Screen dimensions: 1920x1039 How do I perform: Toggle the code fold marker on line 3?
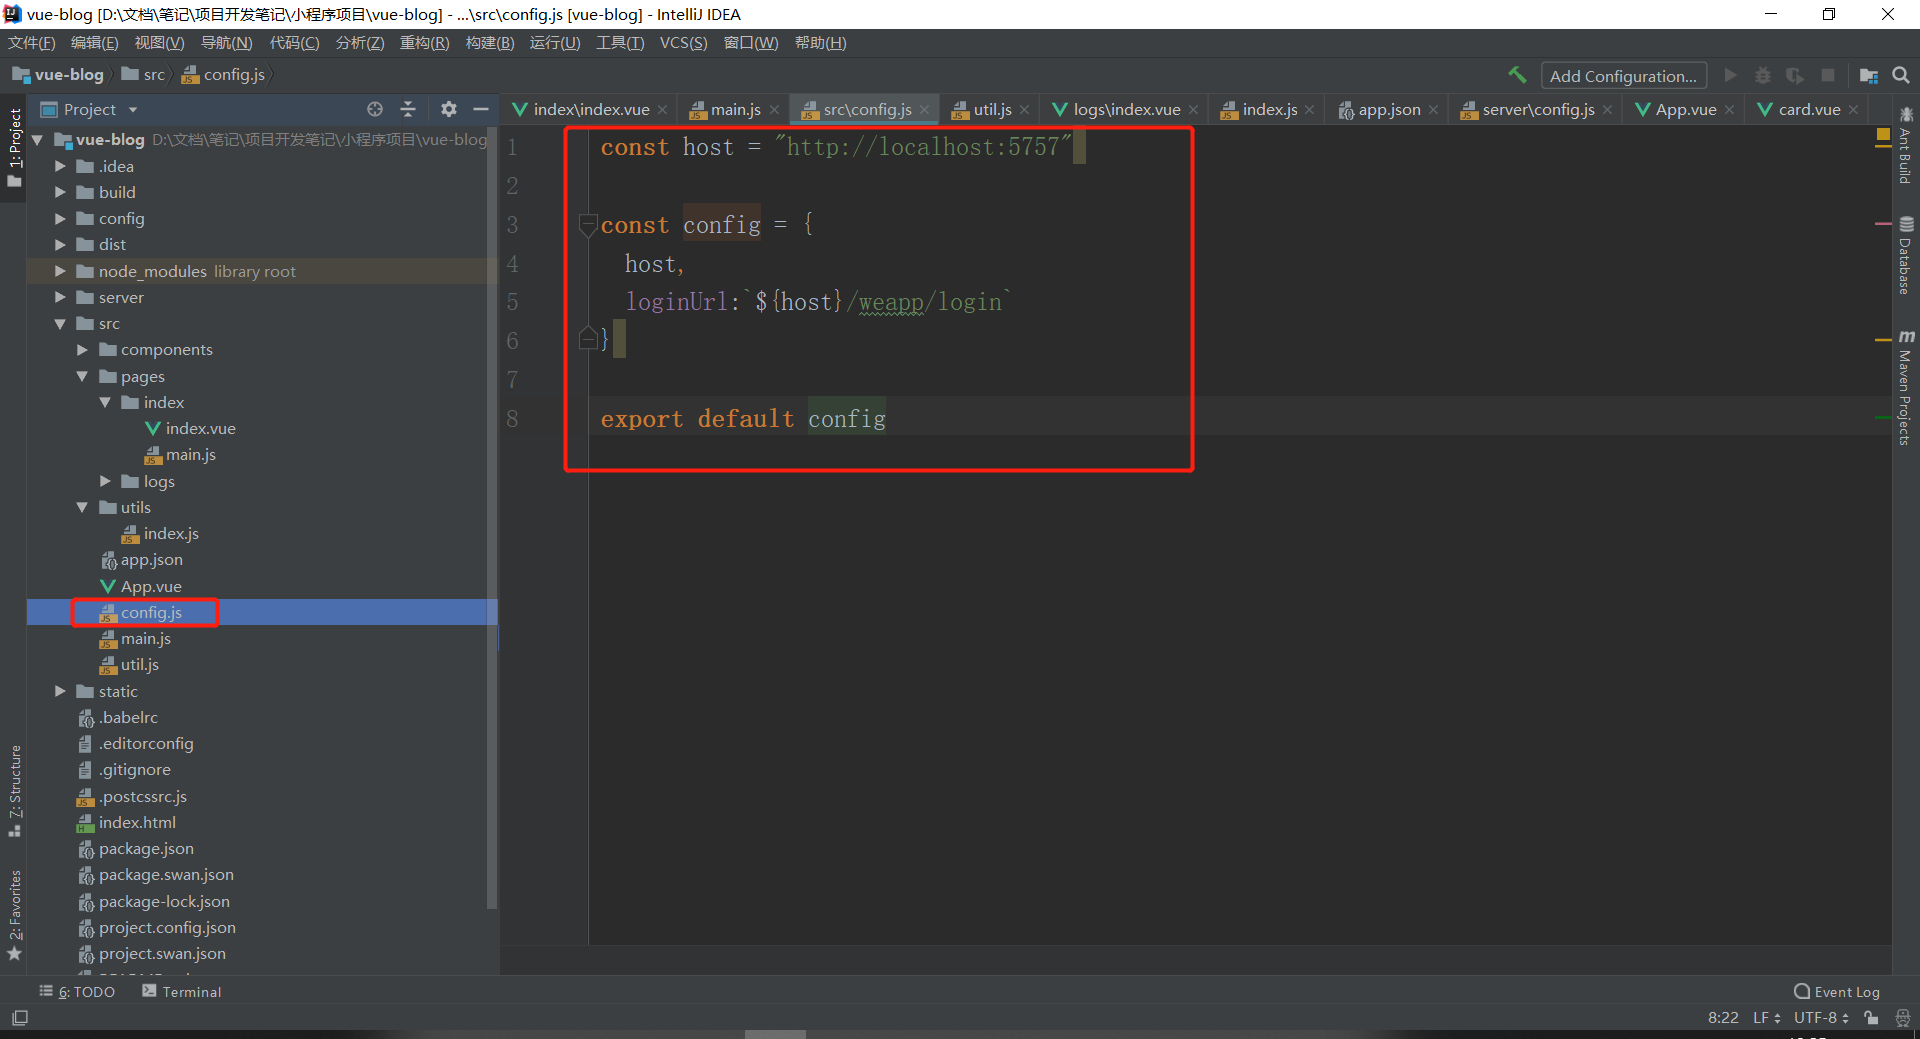pyautogui.click(x=588, y=225)
